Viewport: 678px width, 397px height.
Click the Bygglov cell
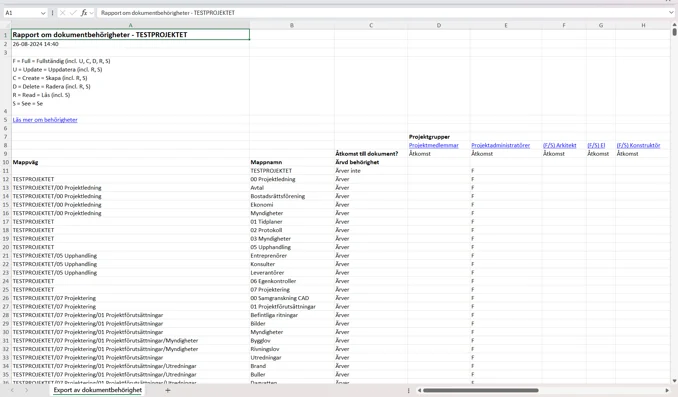point(291,340)
